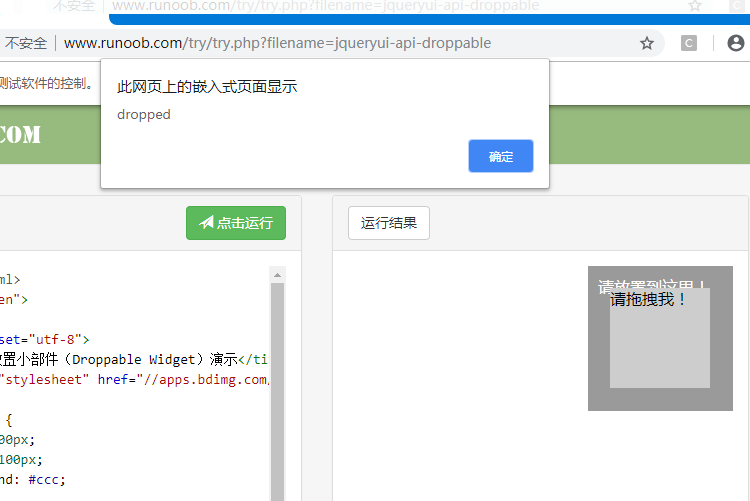Click the code editor scrollbar thumb
This screenshot has width=750, height=501.
[277, 391]
